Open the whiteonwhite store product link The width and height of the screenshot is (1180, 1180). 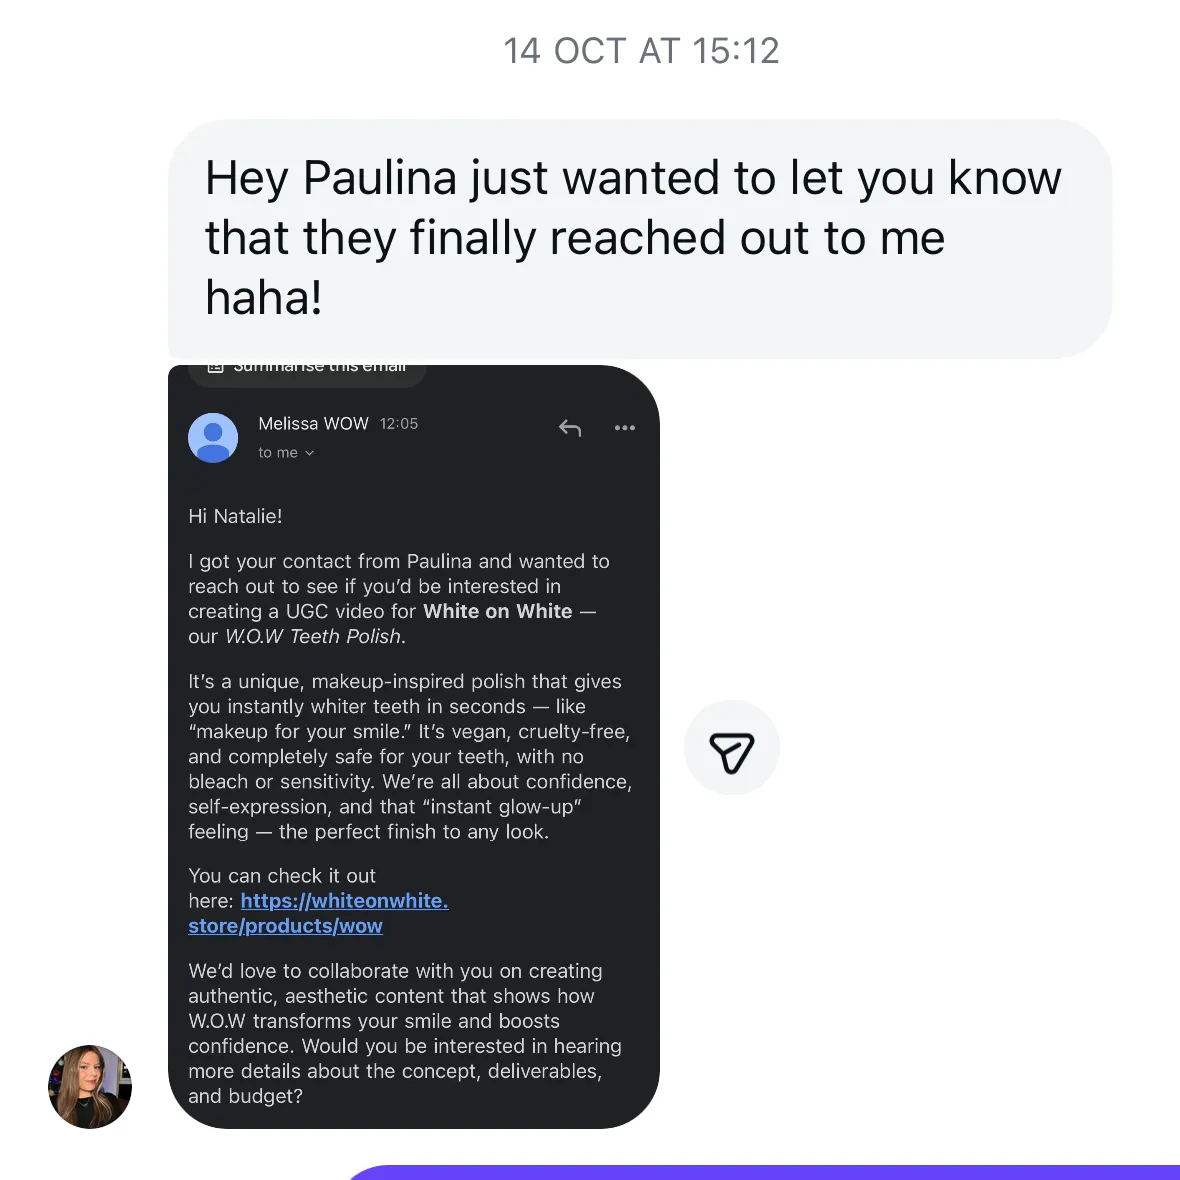click(x=344, y=901)
